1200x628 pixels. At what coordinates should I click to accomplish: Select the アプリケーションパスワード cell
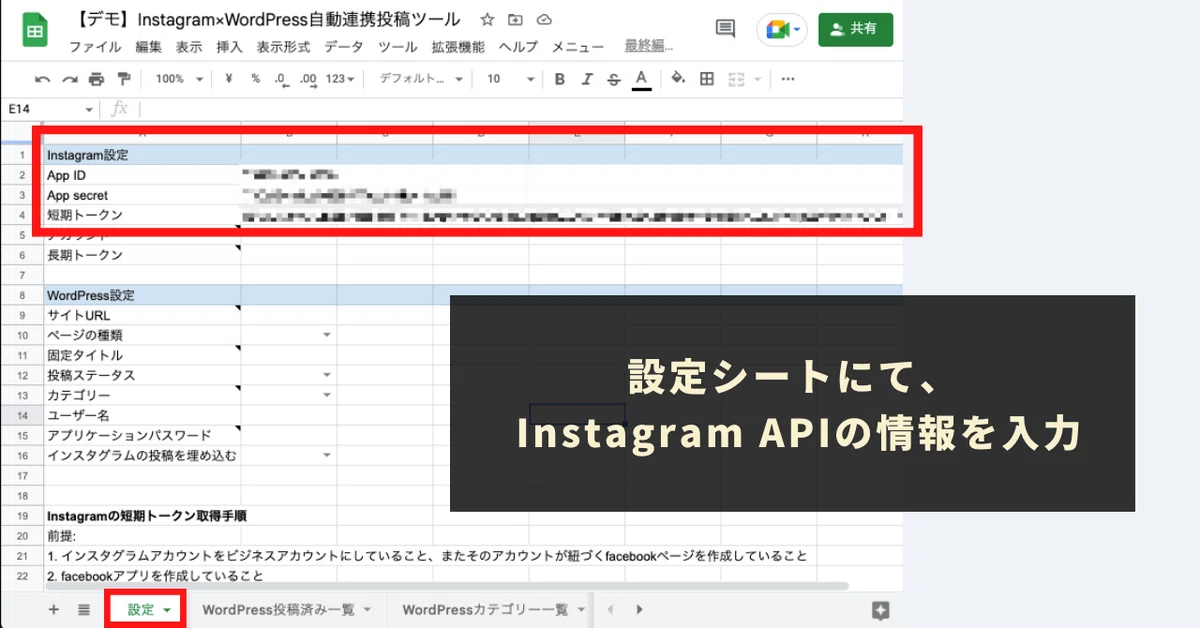142,435
